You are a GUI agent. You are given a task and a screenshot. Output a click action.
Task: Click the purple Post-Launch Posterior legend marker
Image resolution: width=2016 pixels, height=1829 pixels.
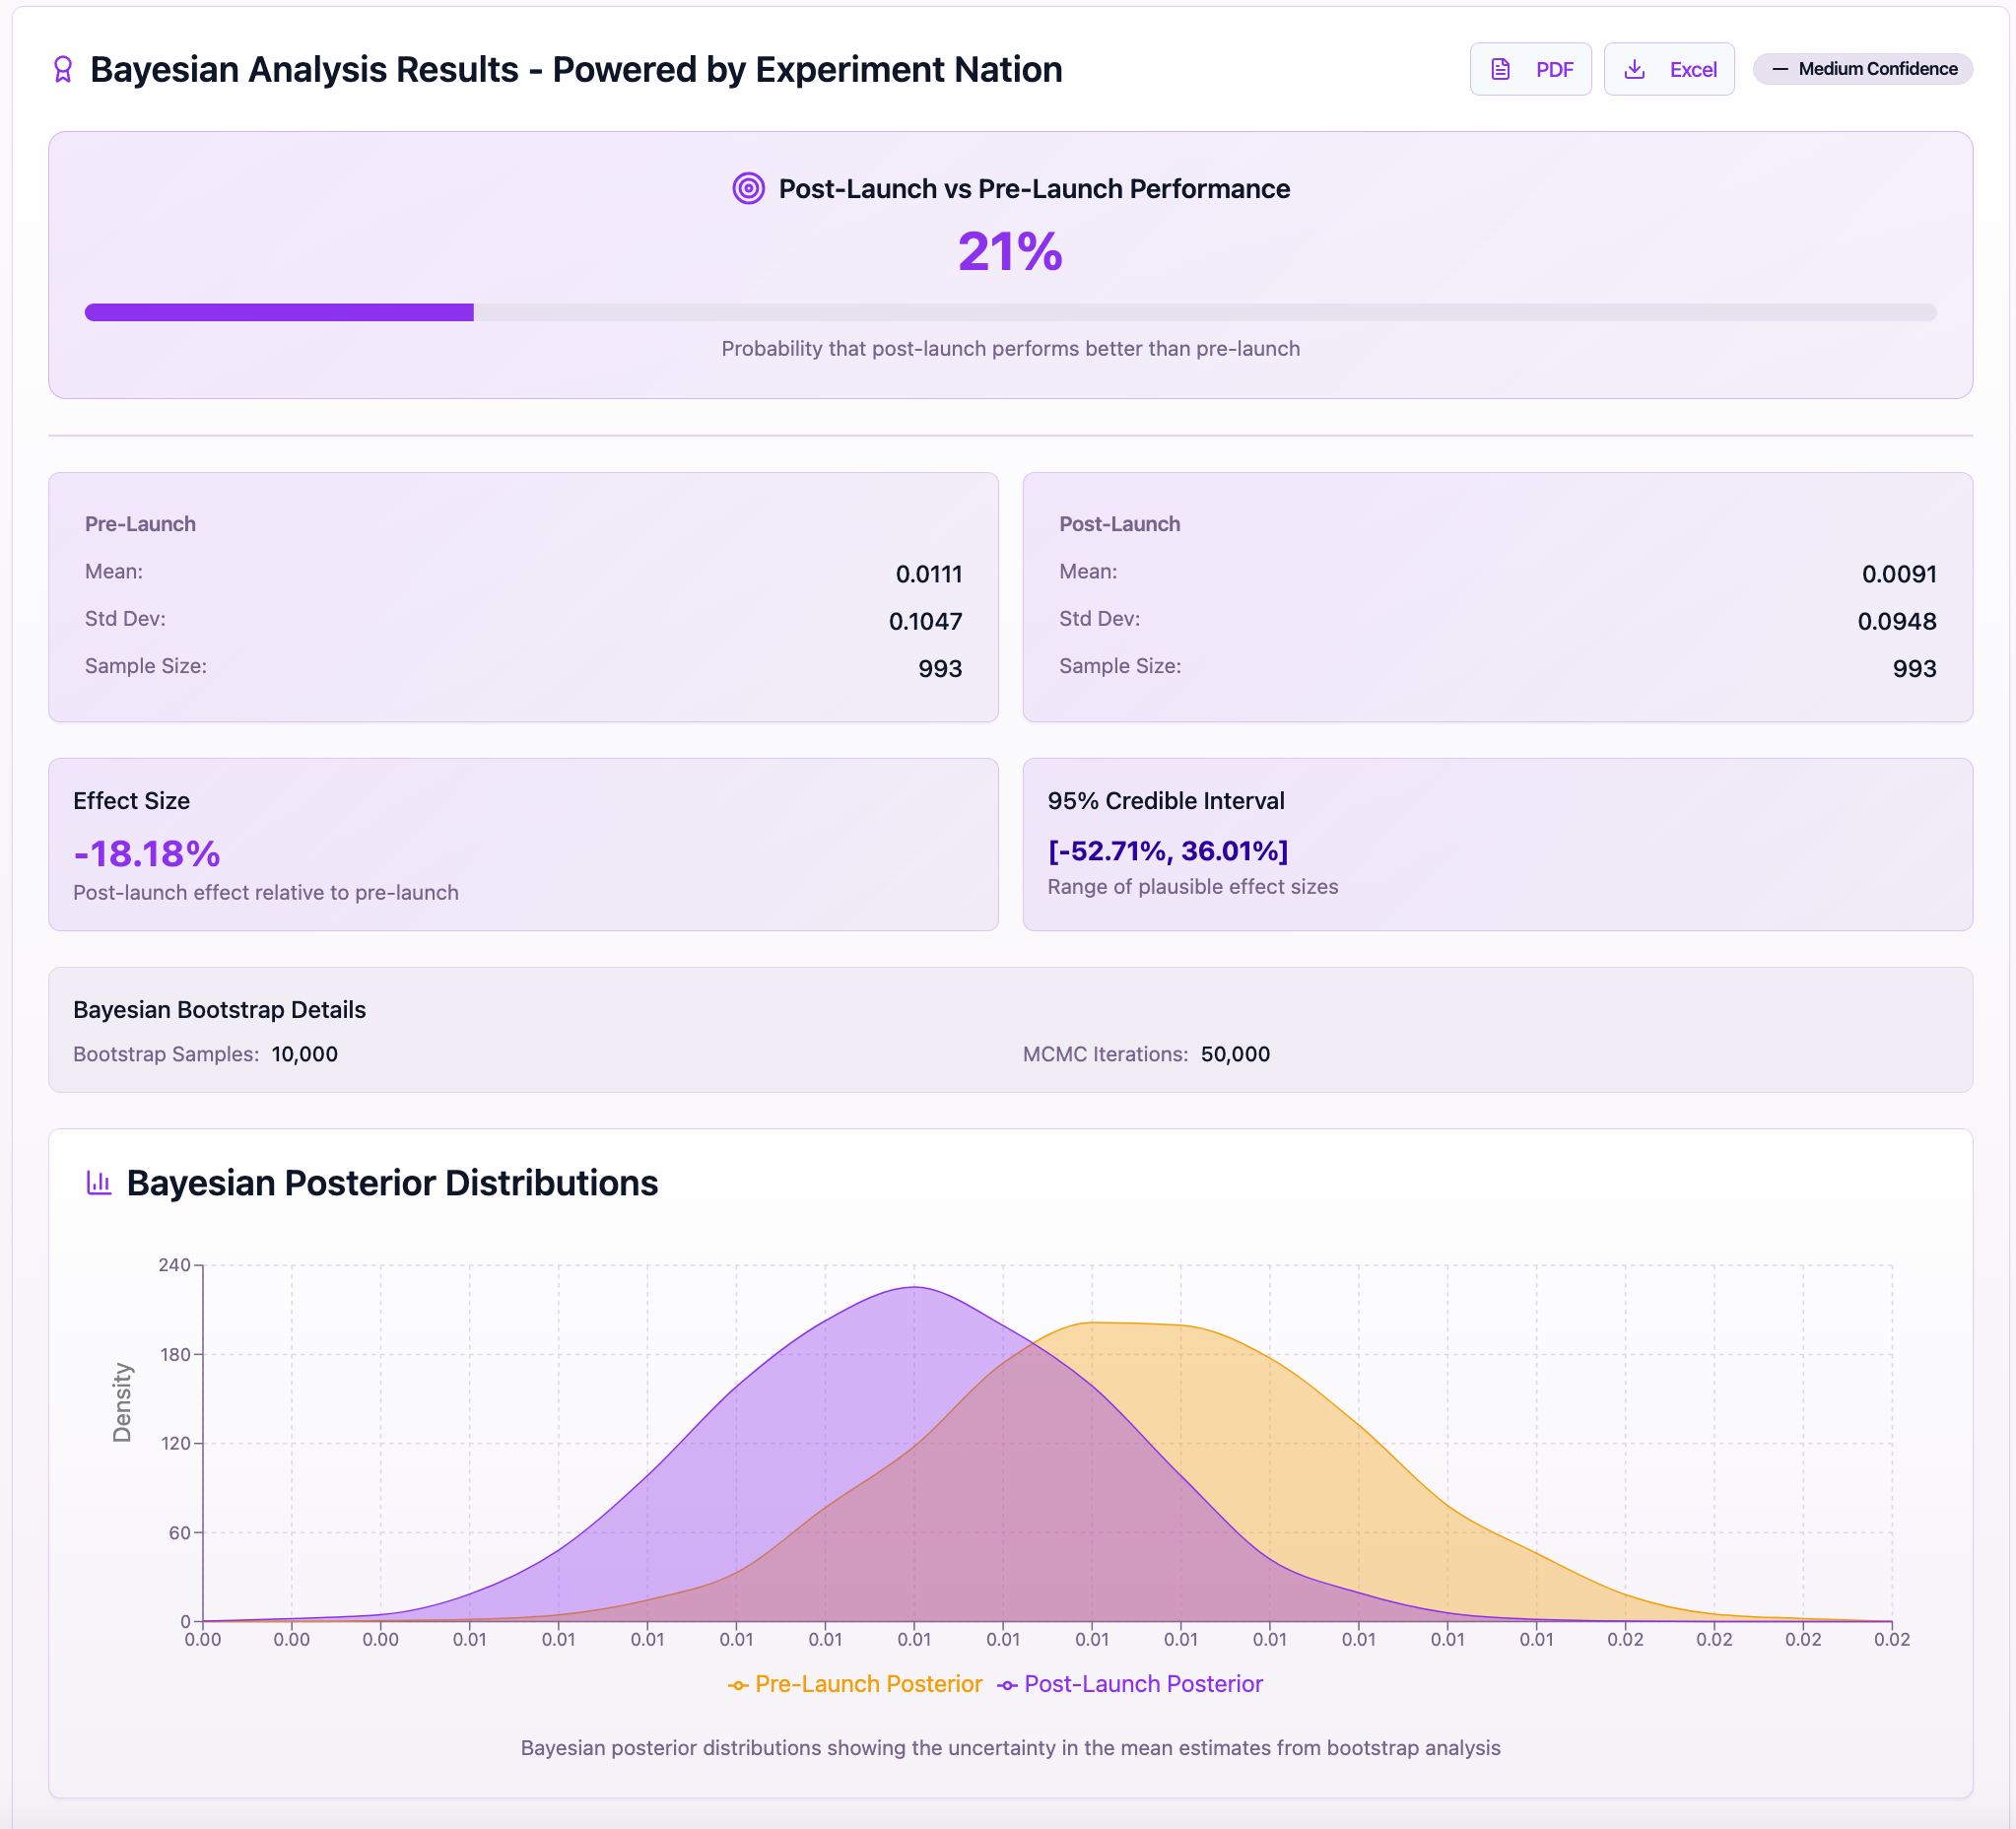click(x=1007, y=1685)
